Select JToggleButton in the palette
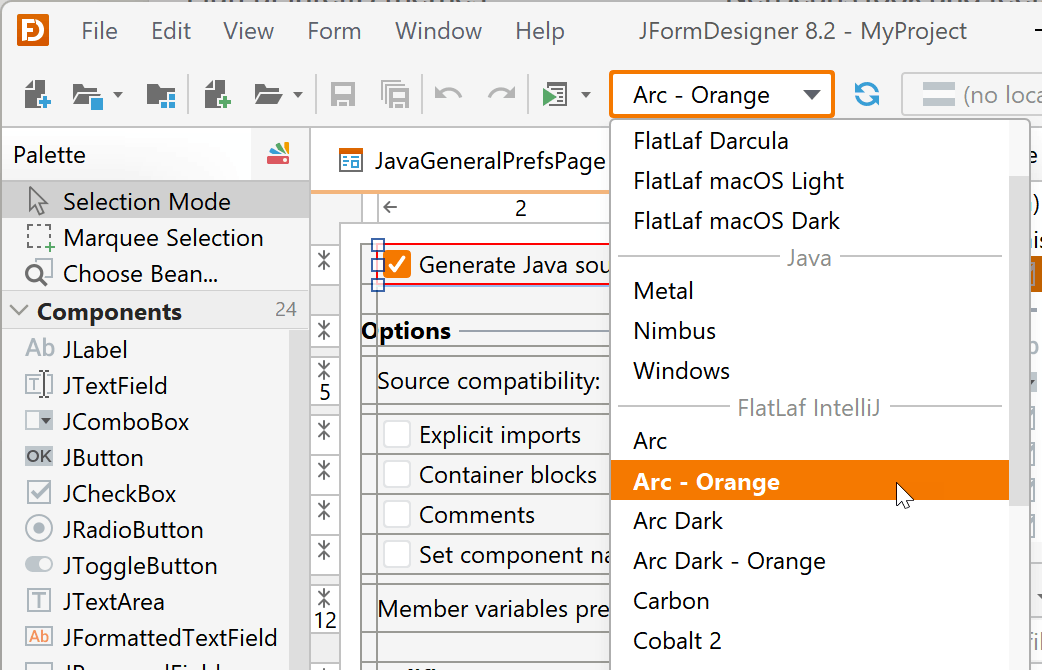 pyautogui.click(x=146, y=566)
